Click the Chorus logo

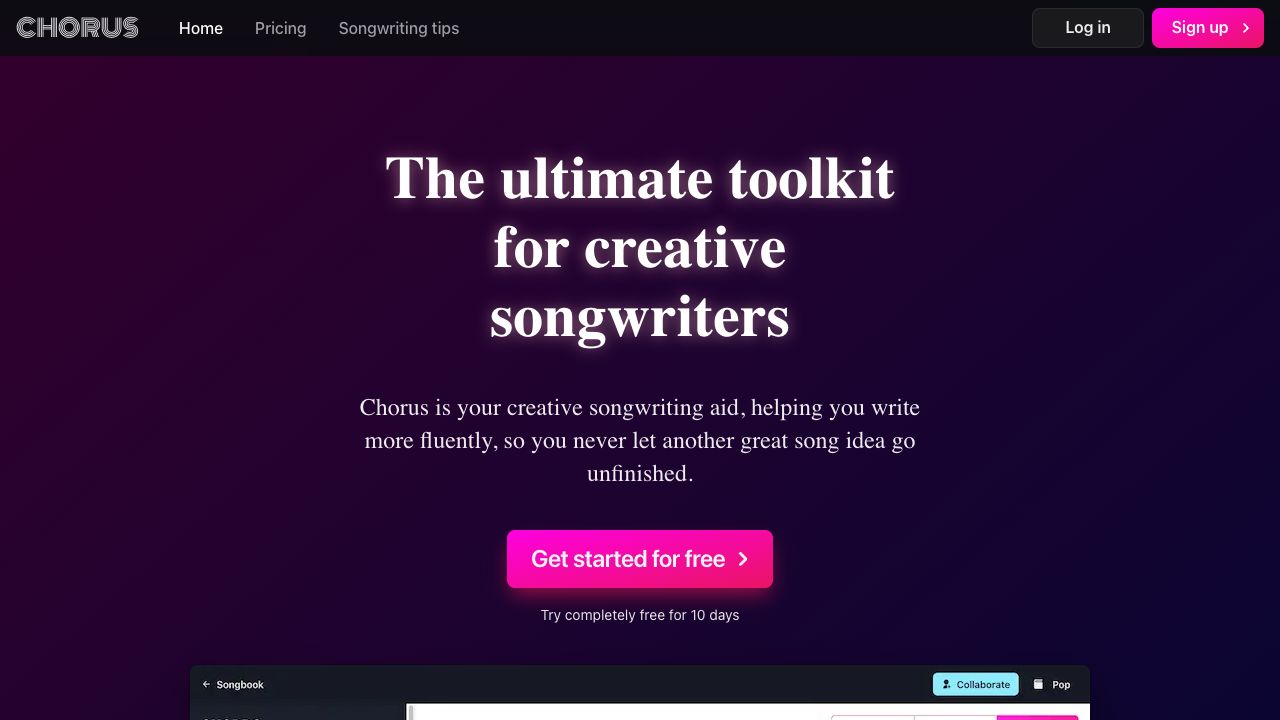[77, 28]
